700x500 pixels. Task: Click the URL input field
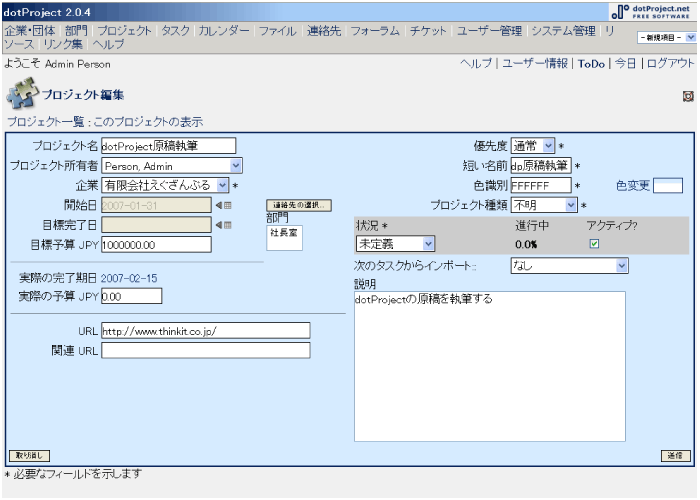tap(205, 331)
